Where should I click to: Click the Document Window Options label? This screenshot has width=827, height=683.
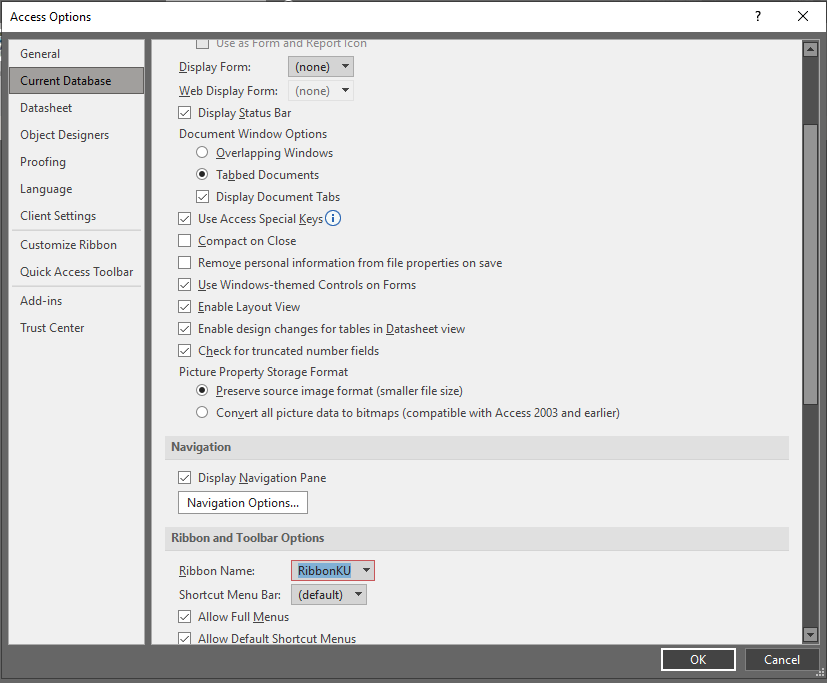253,134
